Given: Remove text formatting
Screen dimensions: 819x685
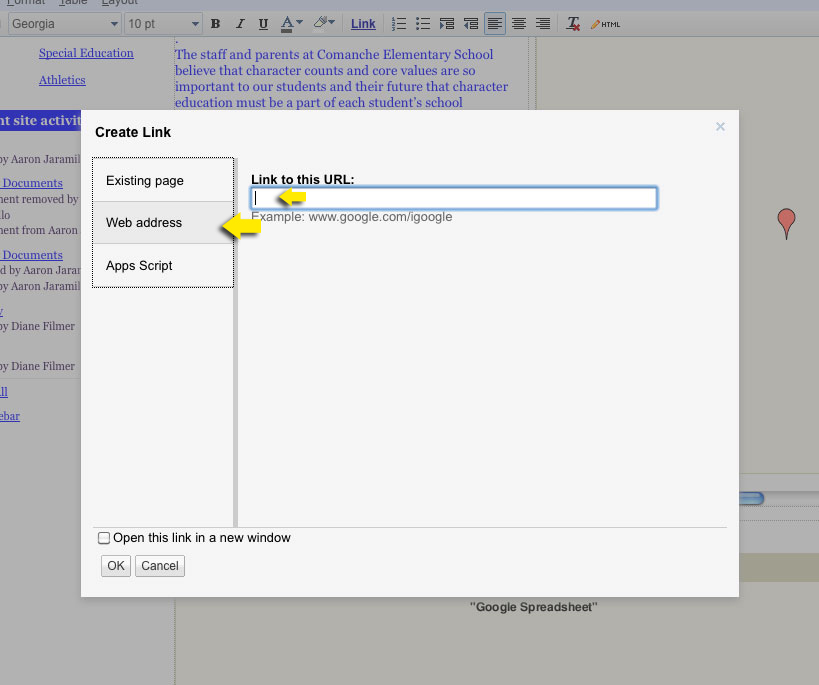Looking at the screenshot, I should [x=573, y=24].
